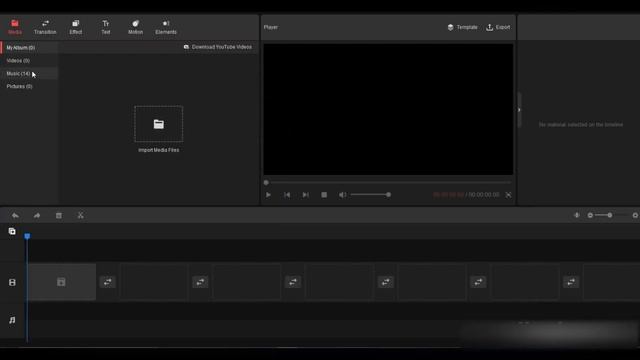Mute the player volume speaker icon

[342, 195]
